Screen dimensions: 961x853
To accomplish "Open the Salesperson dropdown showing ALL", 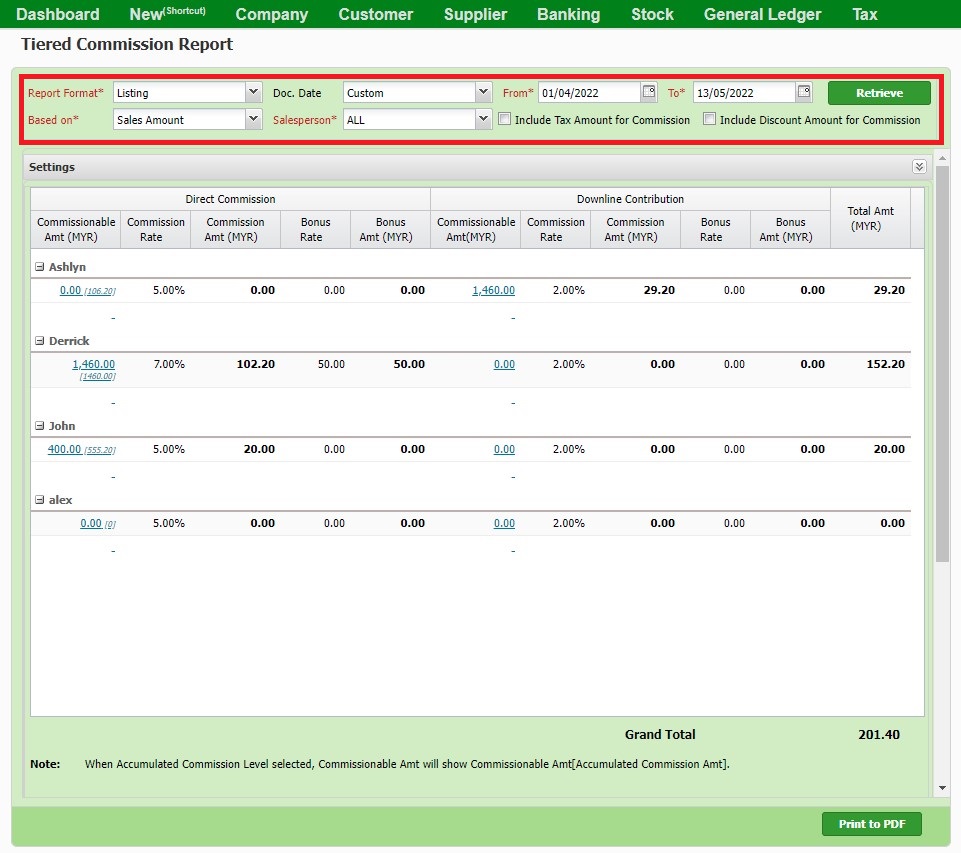I will click(x=483, y=119).
